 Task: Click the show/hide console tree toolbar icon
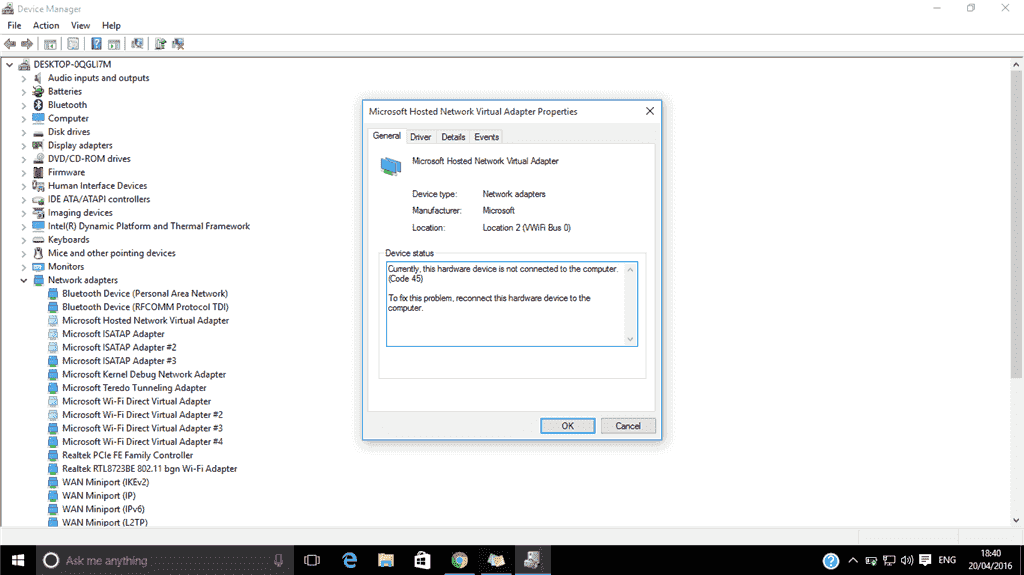(x=50, y=44)
